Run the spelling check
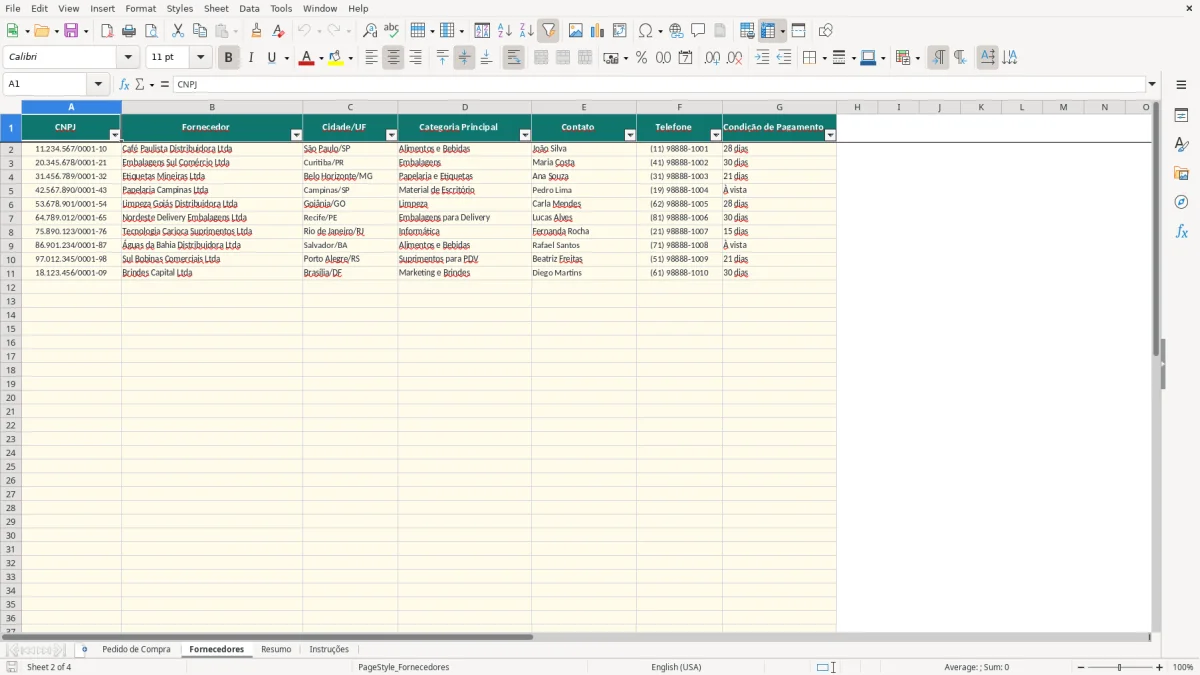Screen dimensions: 1200x675 pos(391,31)
